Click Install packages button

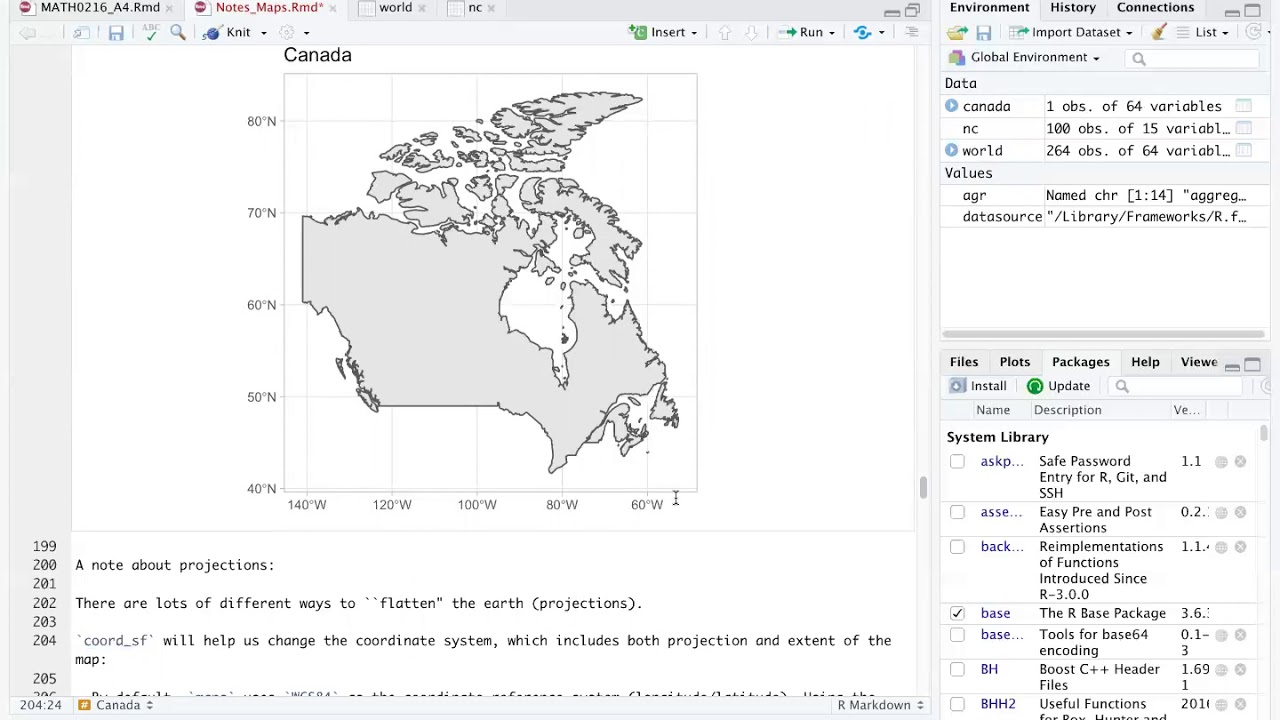tap(978, 386)
